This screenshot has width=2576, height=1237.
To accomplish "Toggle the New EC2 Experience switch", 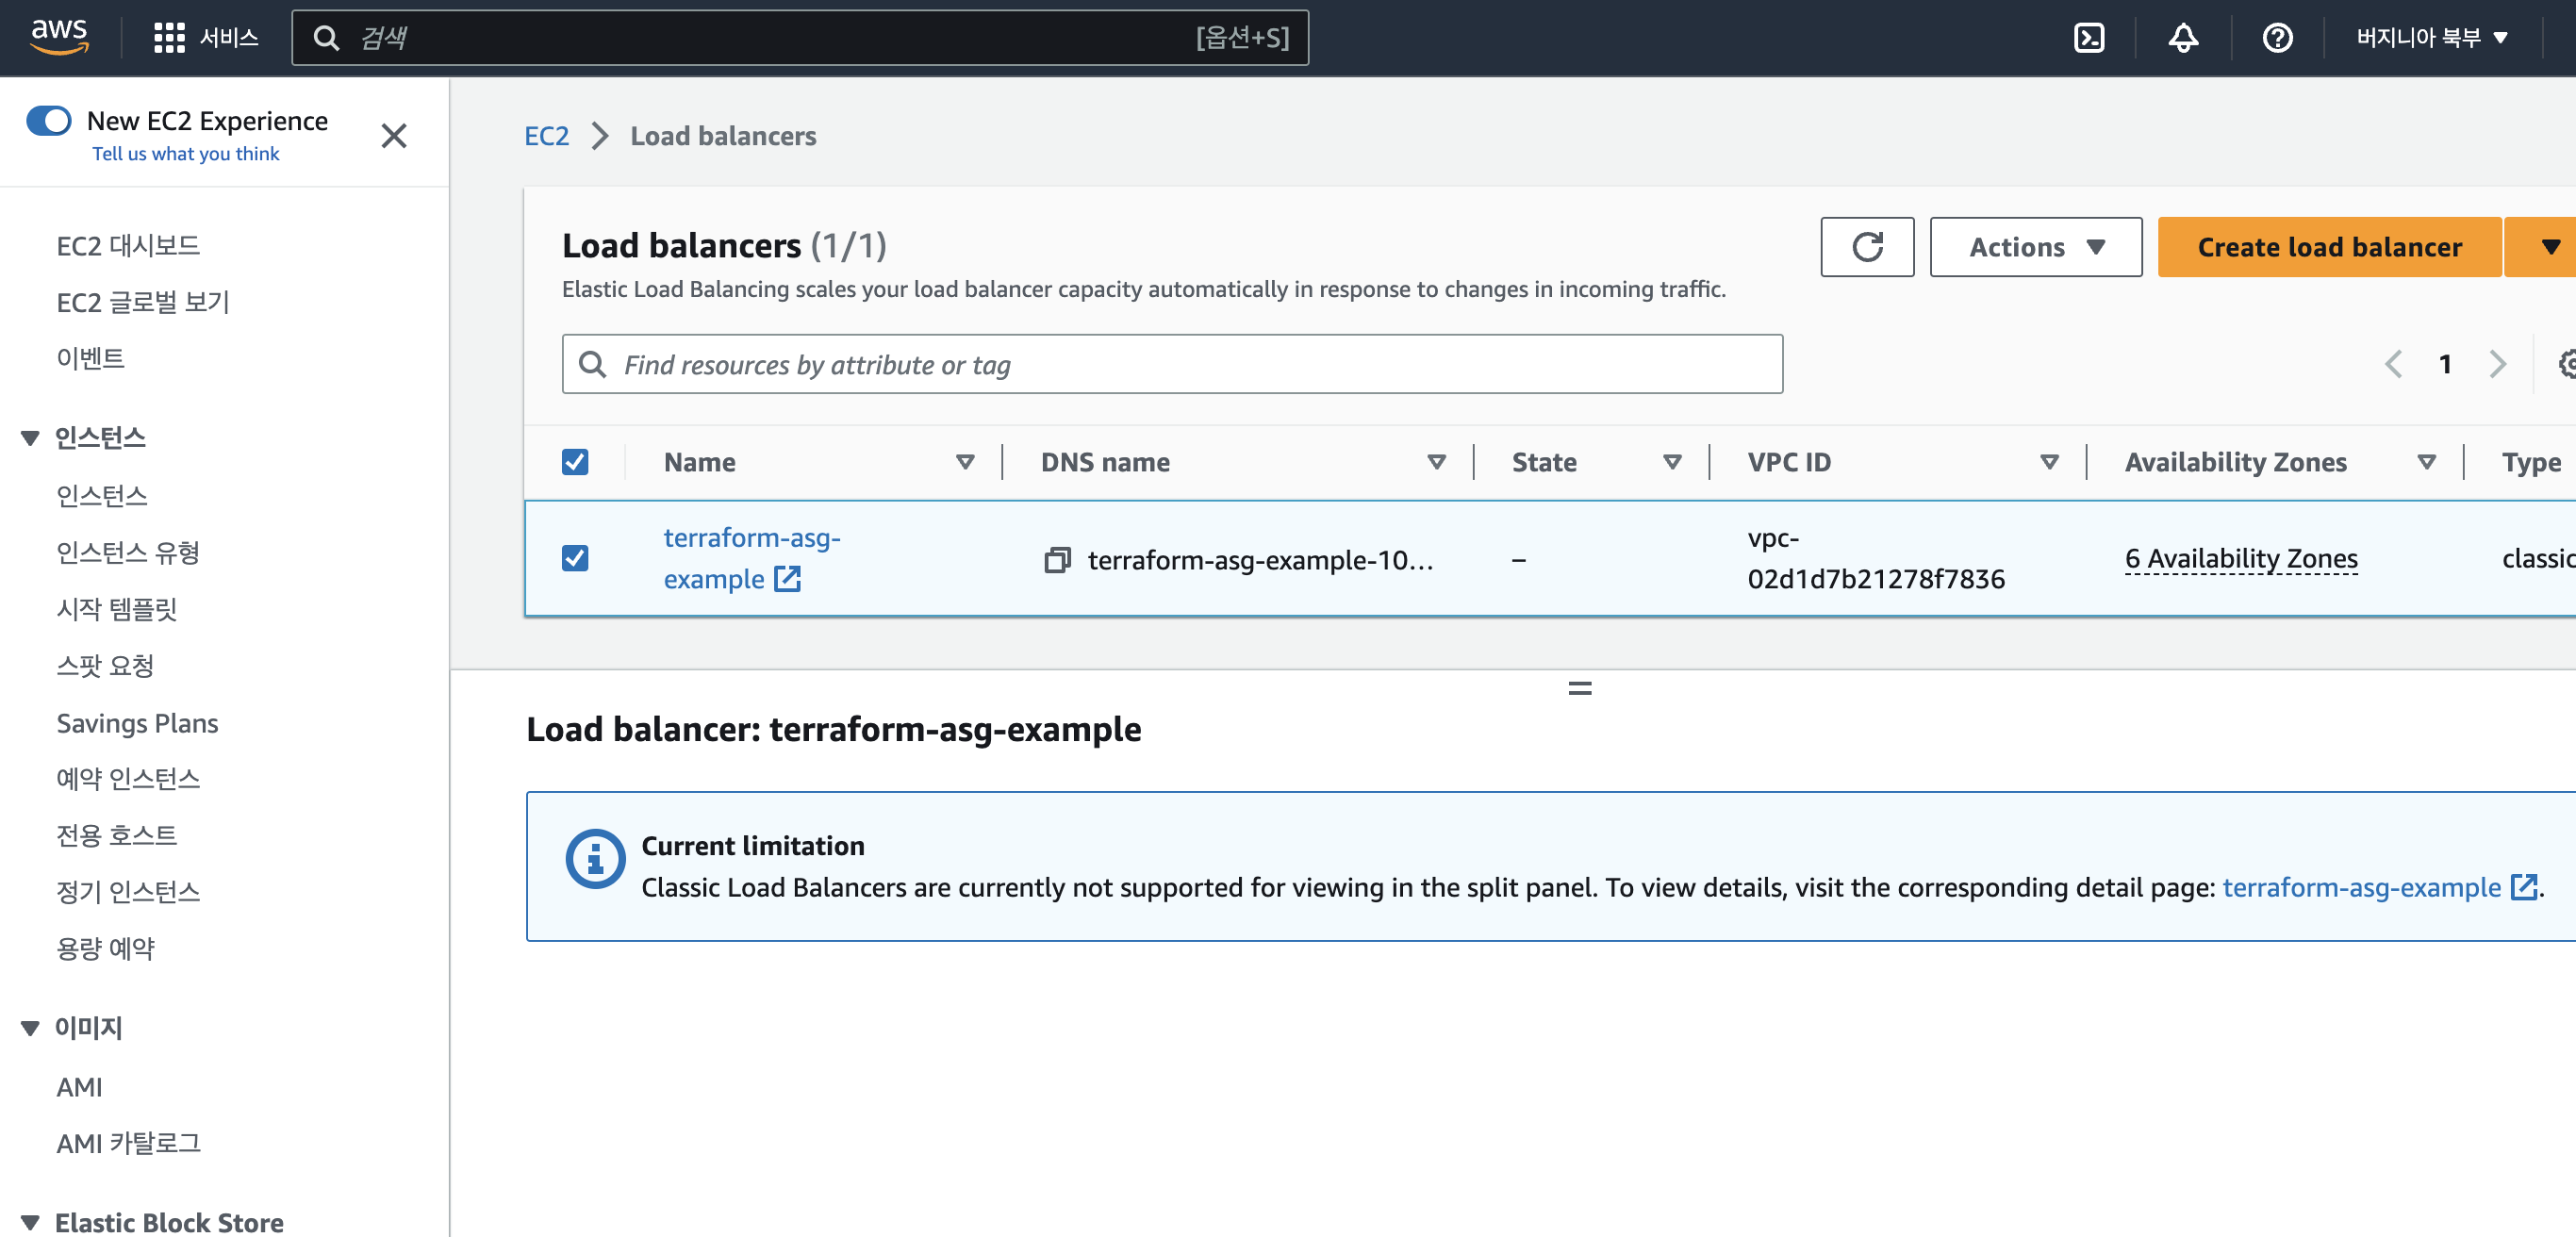I will pos(48,121).
